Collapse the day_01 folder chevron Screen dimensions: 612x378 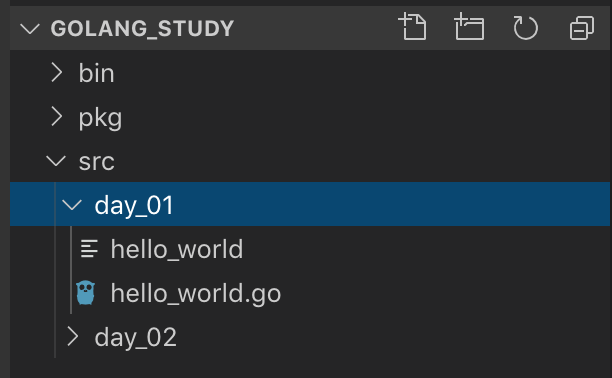point(72,205)
